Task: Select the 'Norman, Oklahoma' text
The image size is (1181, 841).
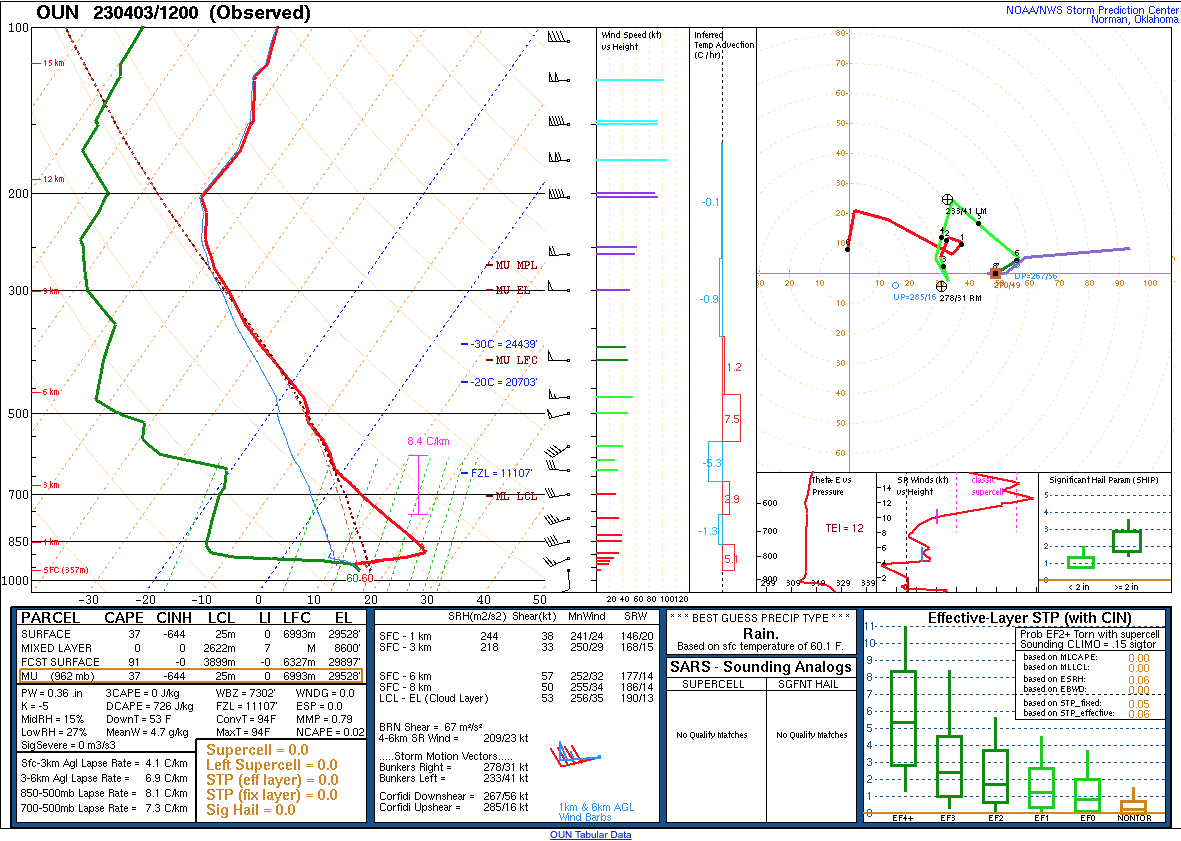Action: point(1134,20)
